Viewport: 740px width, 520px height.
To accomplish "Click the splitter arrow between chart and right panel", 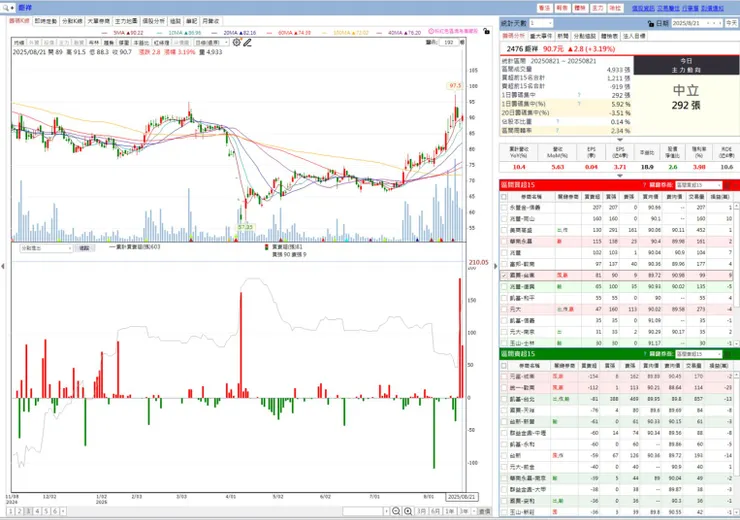I will coord(496,267).
